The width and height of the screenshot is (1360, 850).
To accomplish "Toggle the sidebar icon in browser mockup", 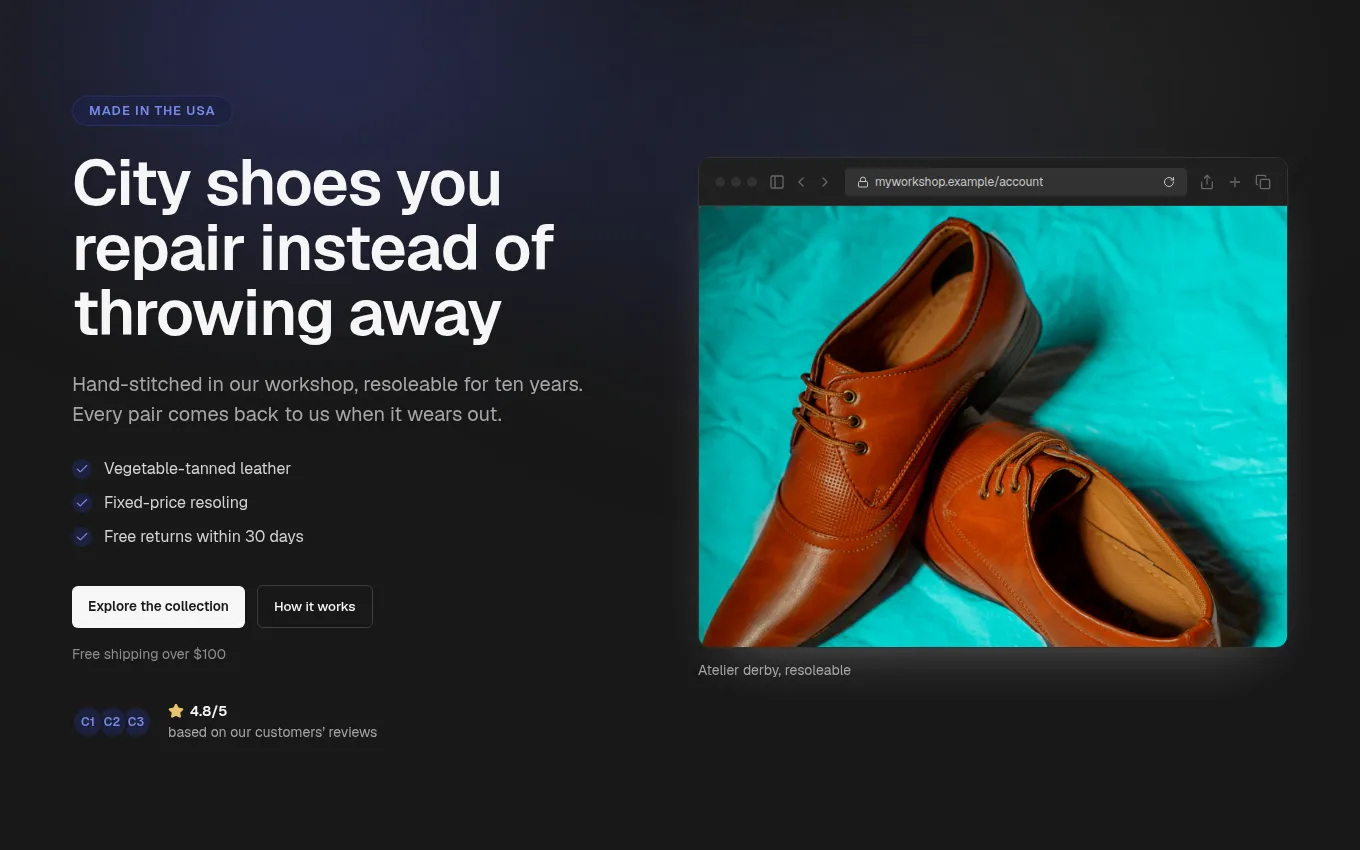I will click(776, 182).
